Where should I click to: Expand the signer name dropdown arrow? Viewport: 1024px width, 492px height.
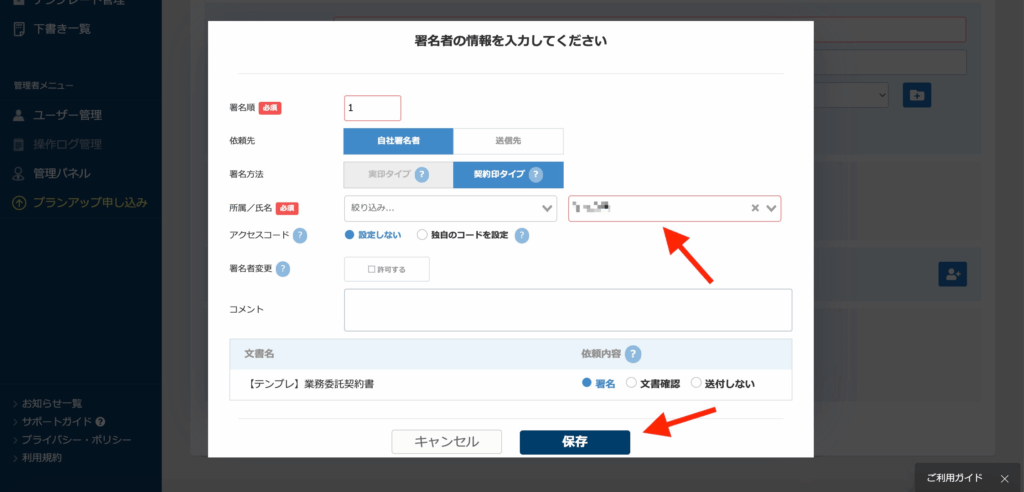click(x=771, y=208)
